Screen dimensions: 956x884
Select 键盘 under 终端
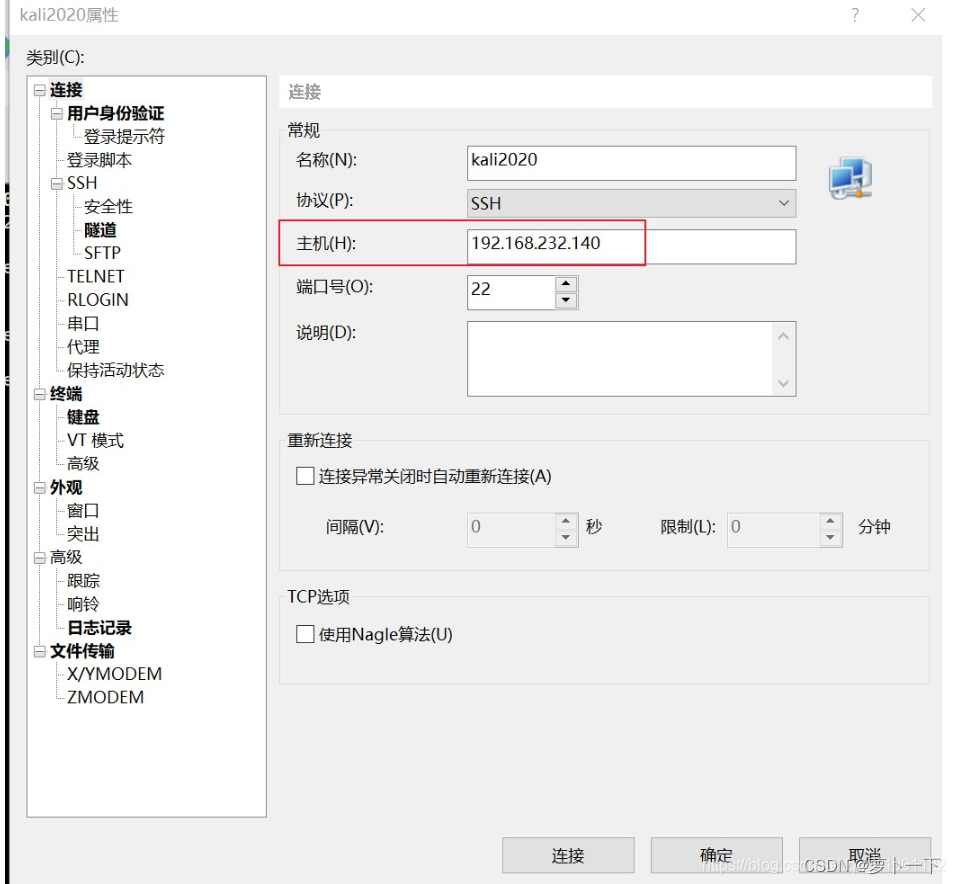(83, 417)
